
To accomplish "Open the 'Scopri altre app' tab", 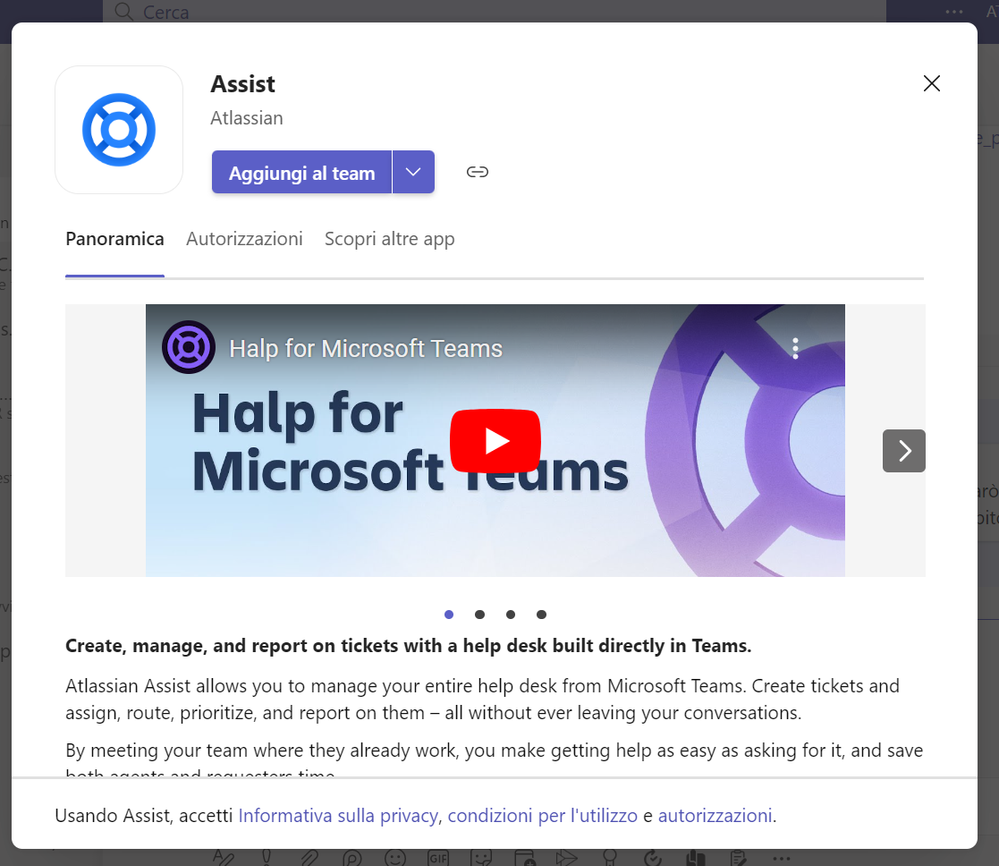I will pos(389,239).
